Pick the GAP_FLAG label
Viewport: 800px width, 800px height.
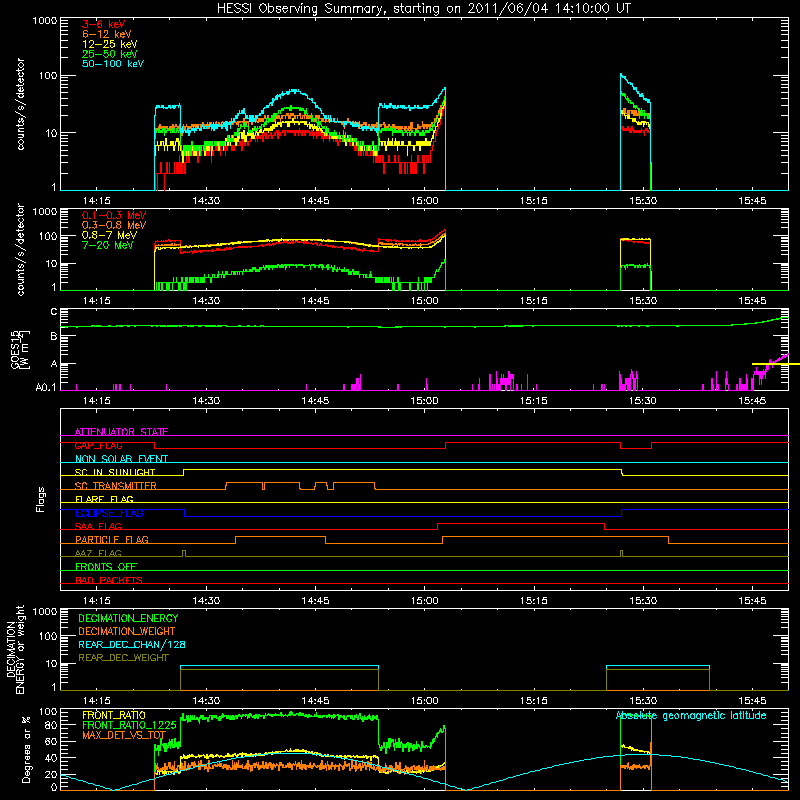click(98, 445)
